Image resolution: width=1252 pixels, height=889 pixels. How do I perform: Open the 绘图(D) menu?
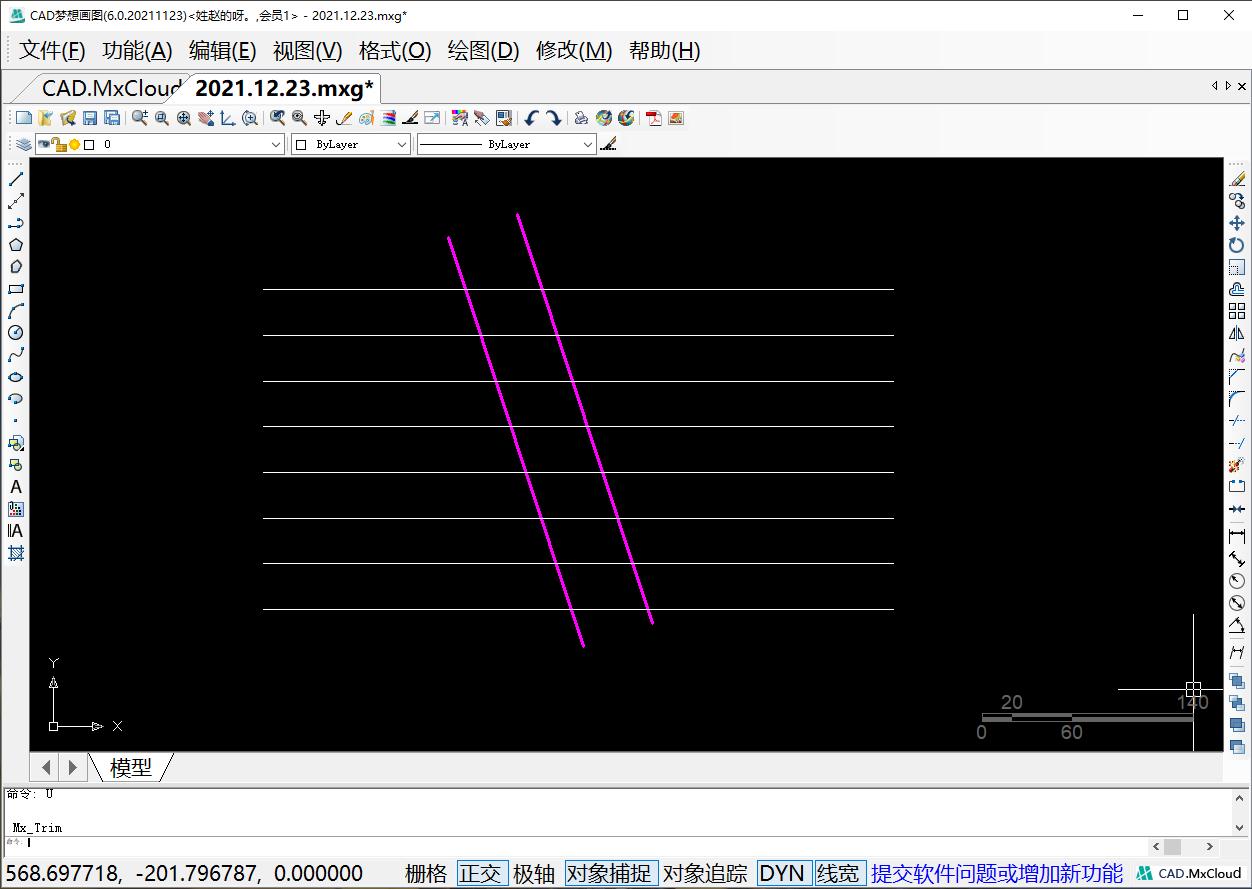[x=482, y=50]
